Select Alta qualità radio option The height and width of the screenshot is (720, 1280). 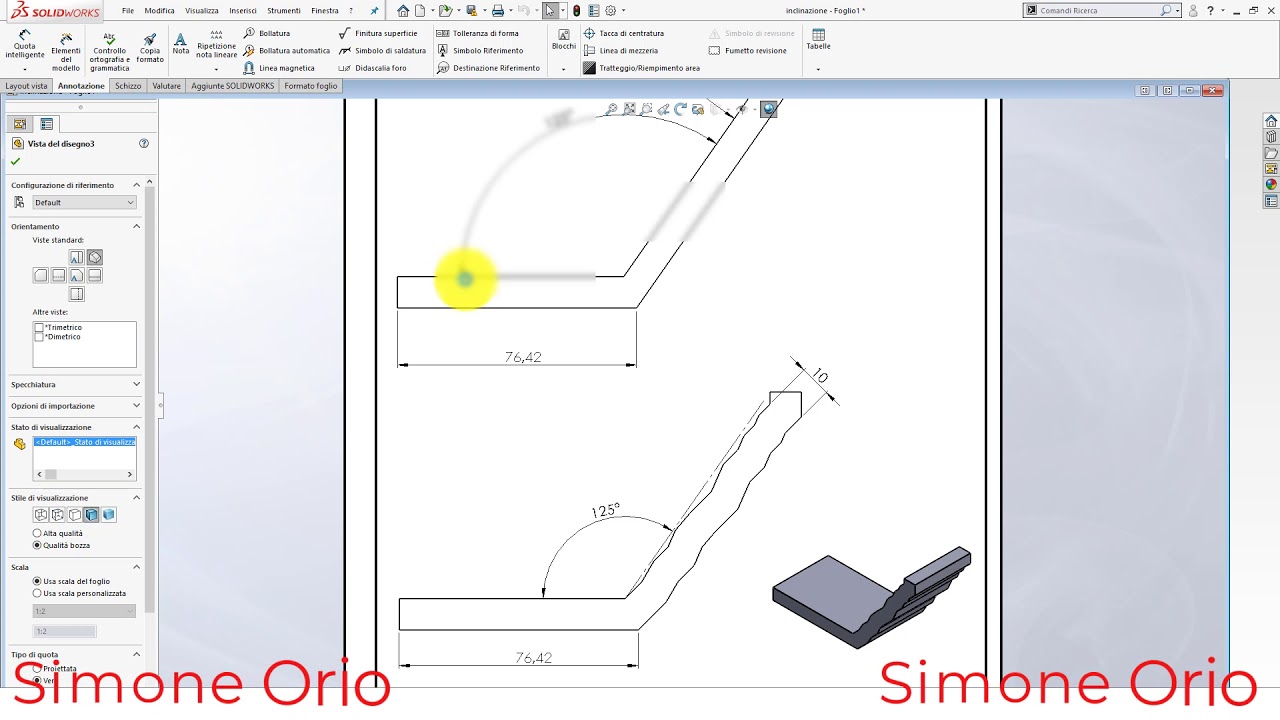coord(38,533)
